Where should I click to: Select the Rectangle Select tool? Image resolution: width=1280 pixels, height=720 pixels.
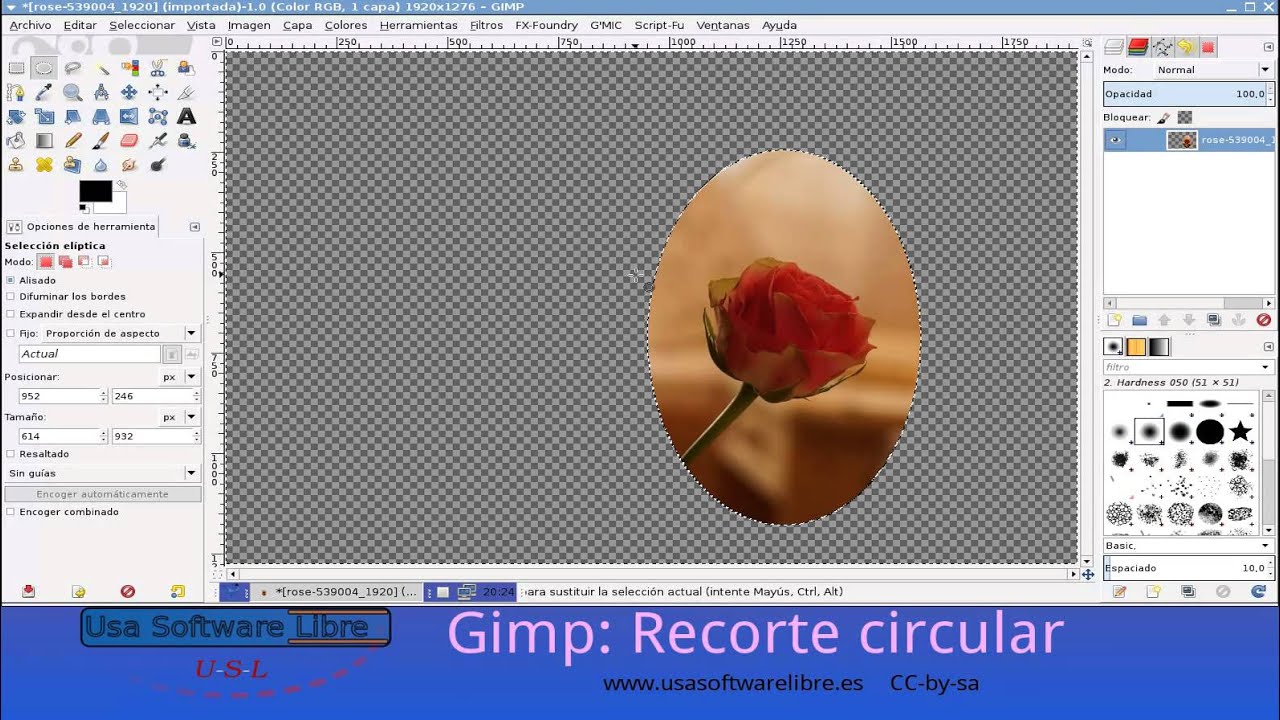(x=16, y=68)
